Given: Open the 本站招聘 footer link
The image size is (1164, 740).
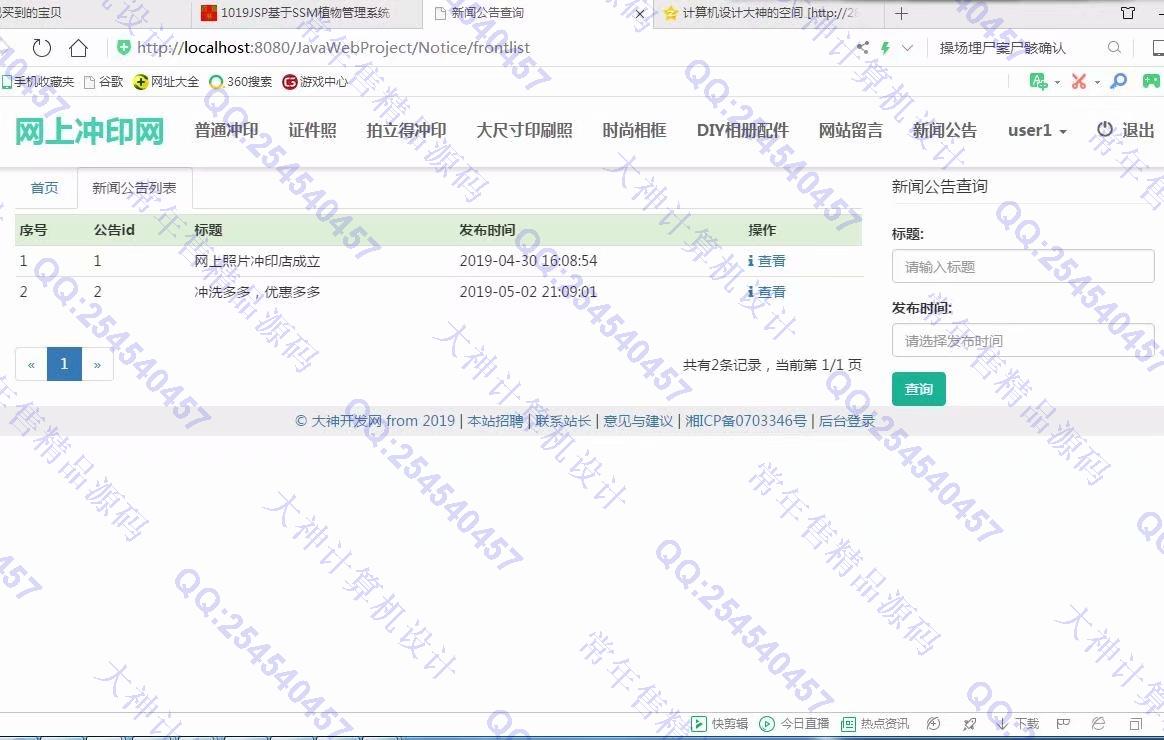Looking at the screenshot, I should pyautogui.click(x=495, y=422).
